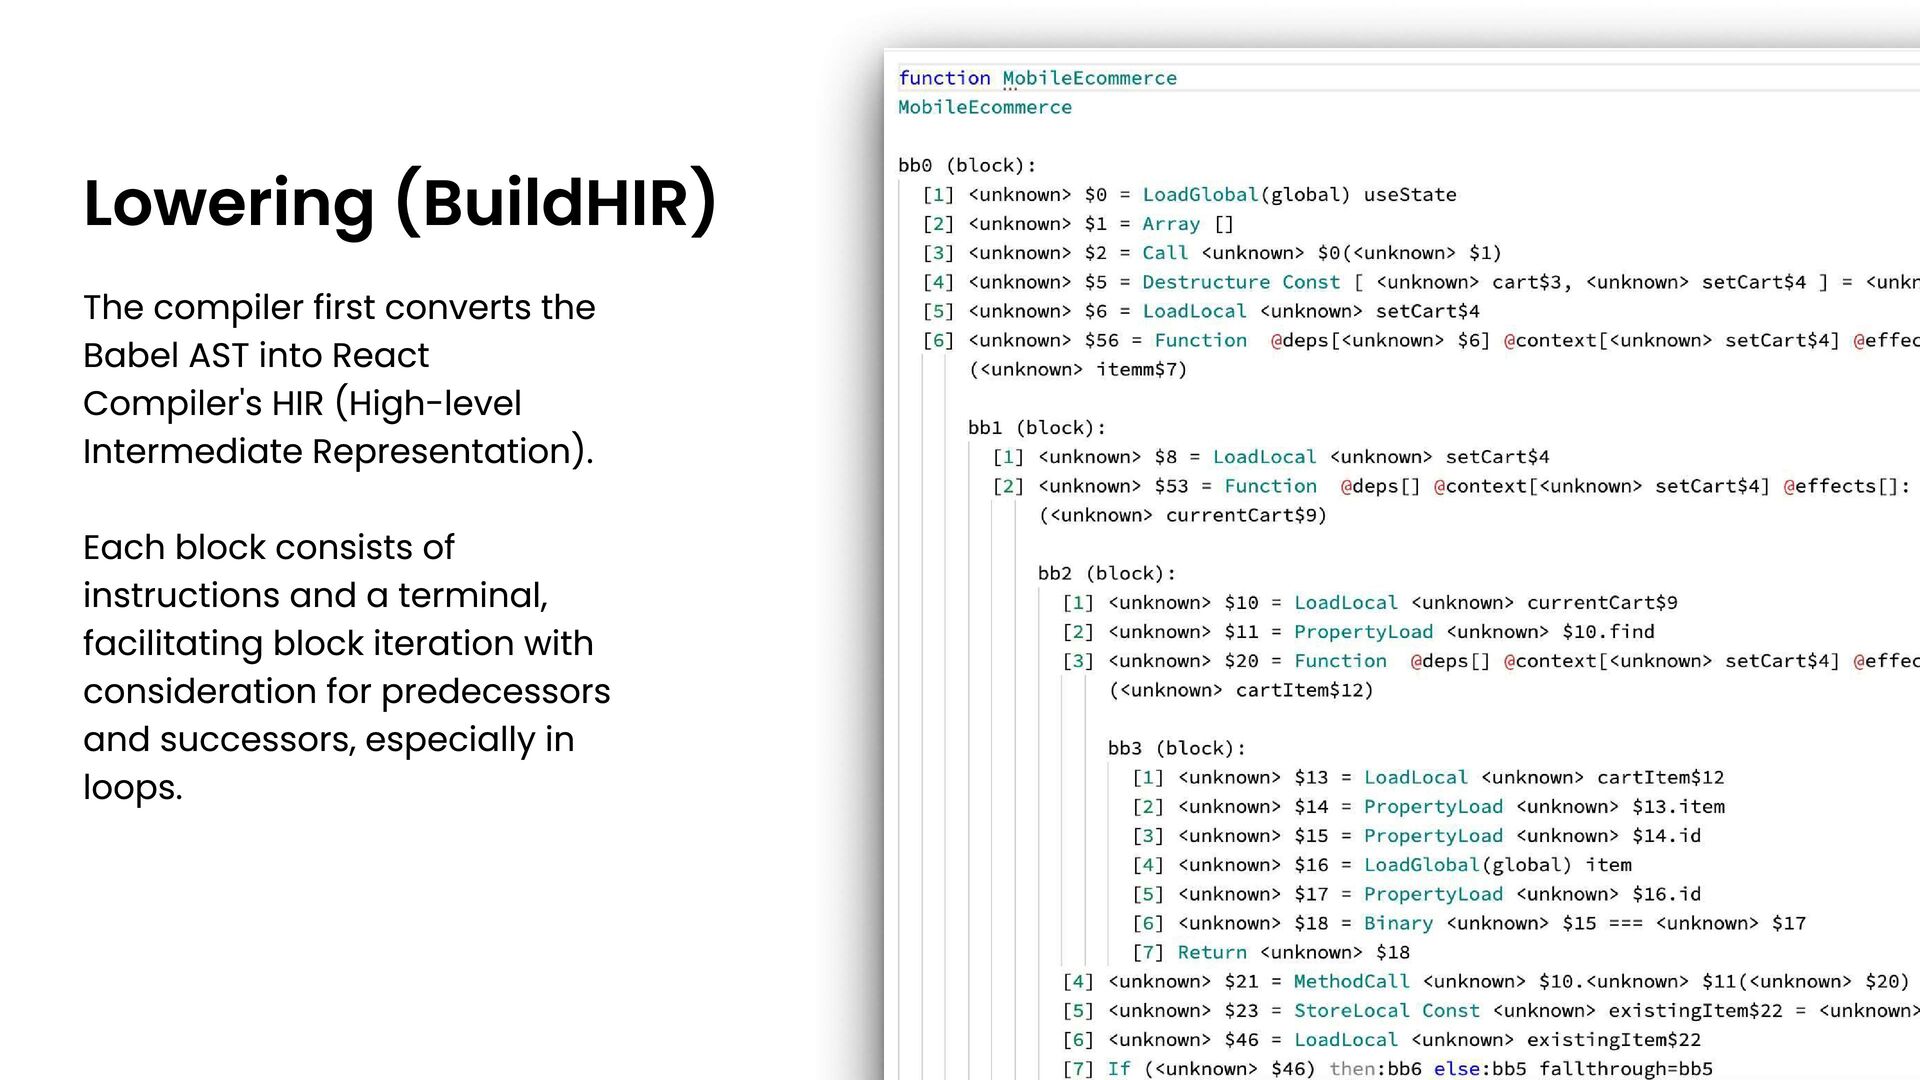
Task: Click the '$5 = Destructure Const' instruction line
Action: click(1421, 282)
